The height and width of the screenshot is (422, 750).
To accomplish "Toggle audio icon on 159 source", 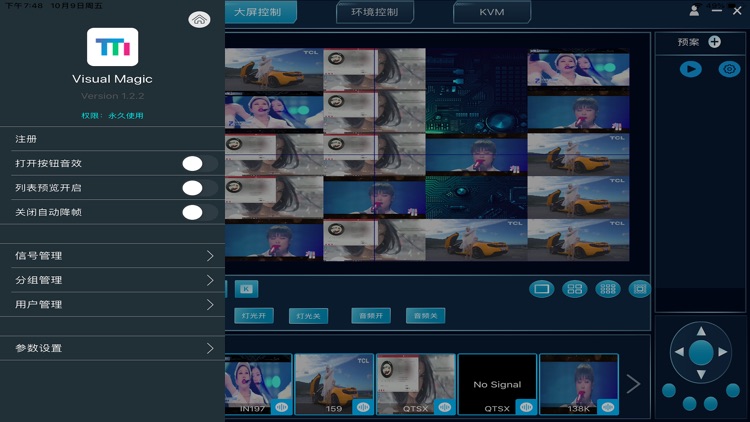I will pyautogui.click(x=363, y=407).
